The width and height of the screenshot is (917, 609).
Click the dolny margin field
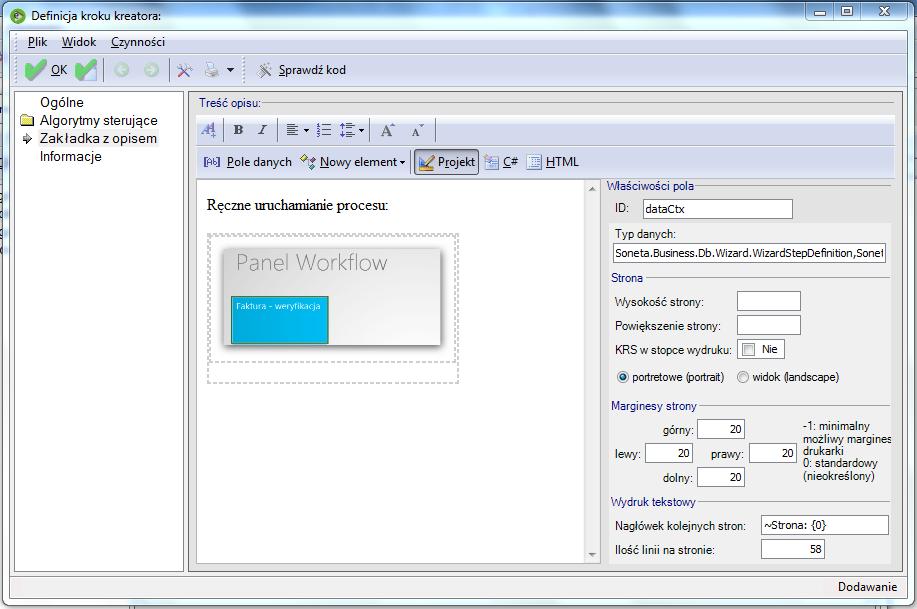click(x=720, y=477)
